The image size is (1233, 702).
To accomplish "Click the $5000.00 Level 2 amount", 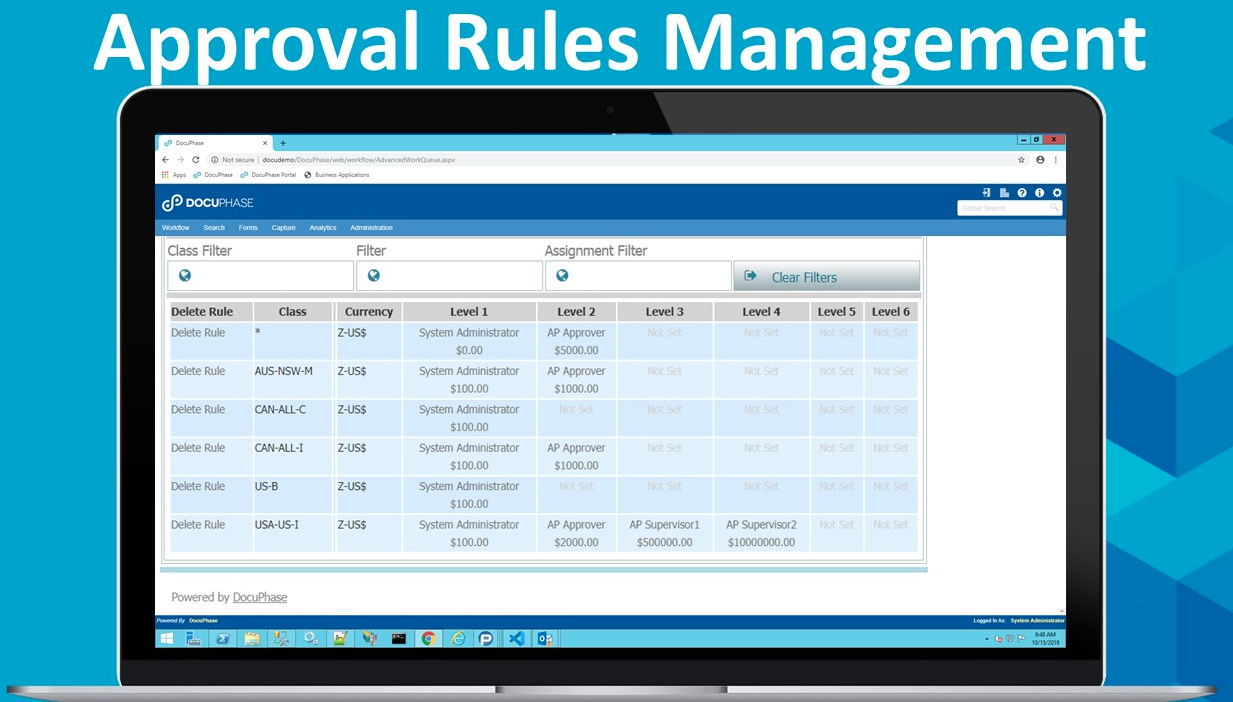I will pyautogui.click(x=576, y=351).
